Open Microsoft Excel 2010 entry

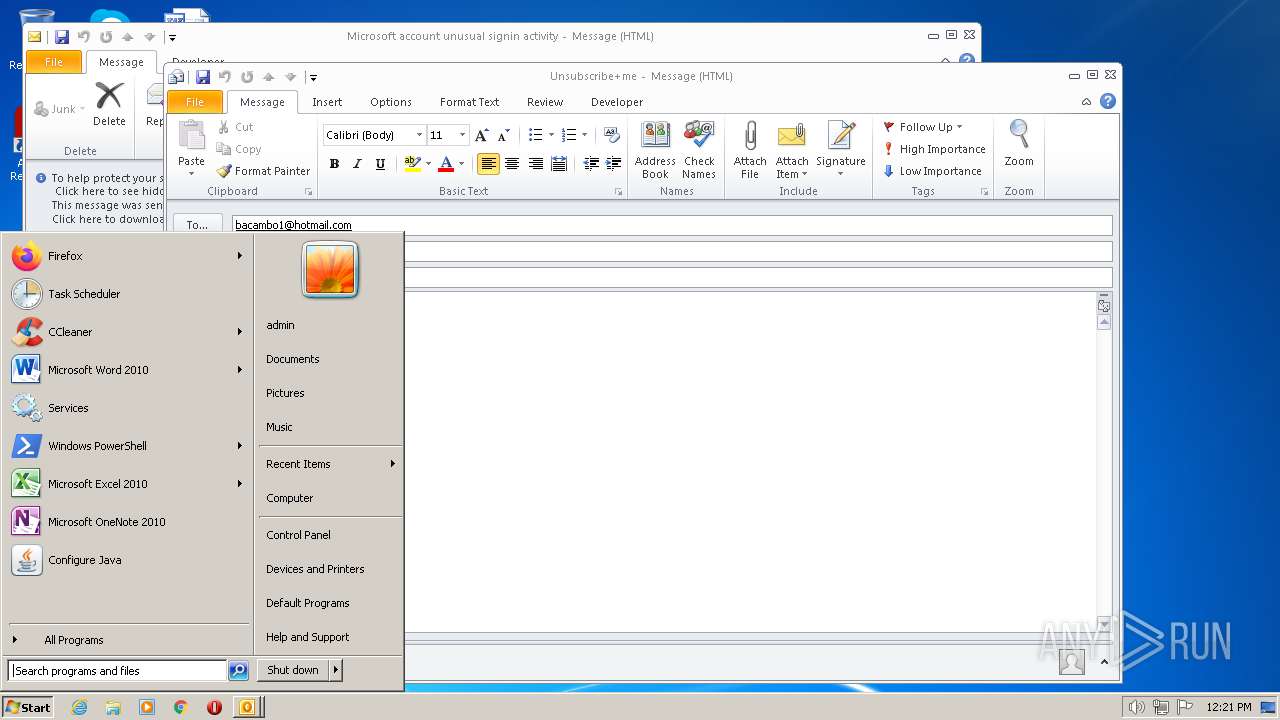tap(127, 484)
